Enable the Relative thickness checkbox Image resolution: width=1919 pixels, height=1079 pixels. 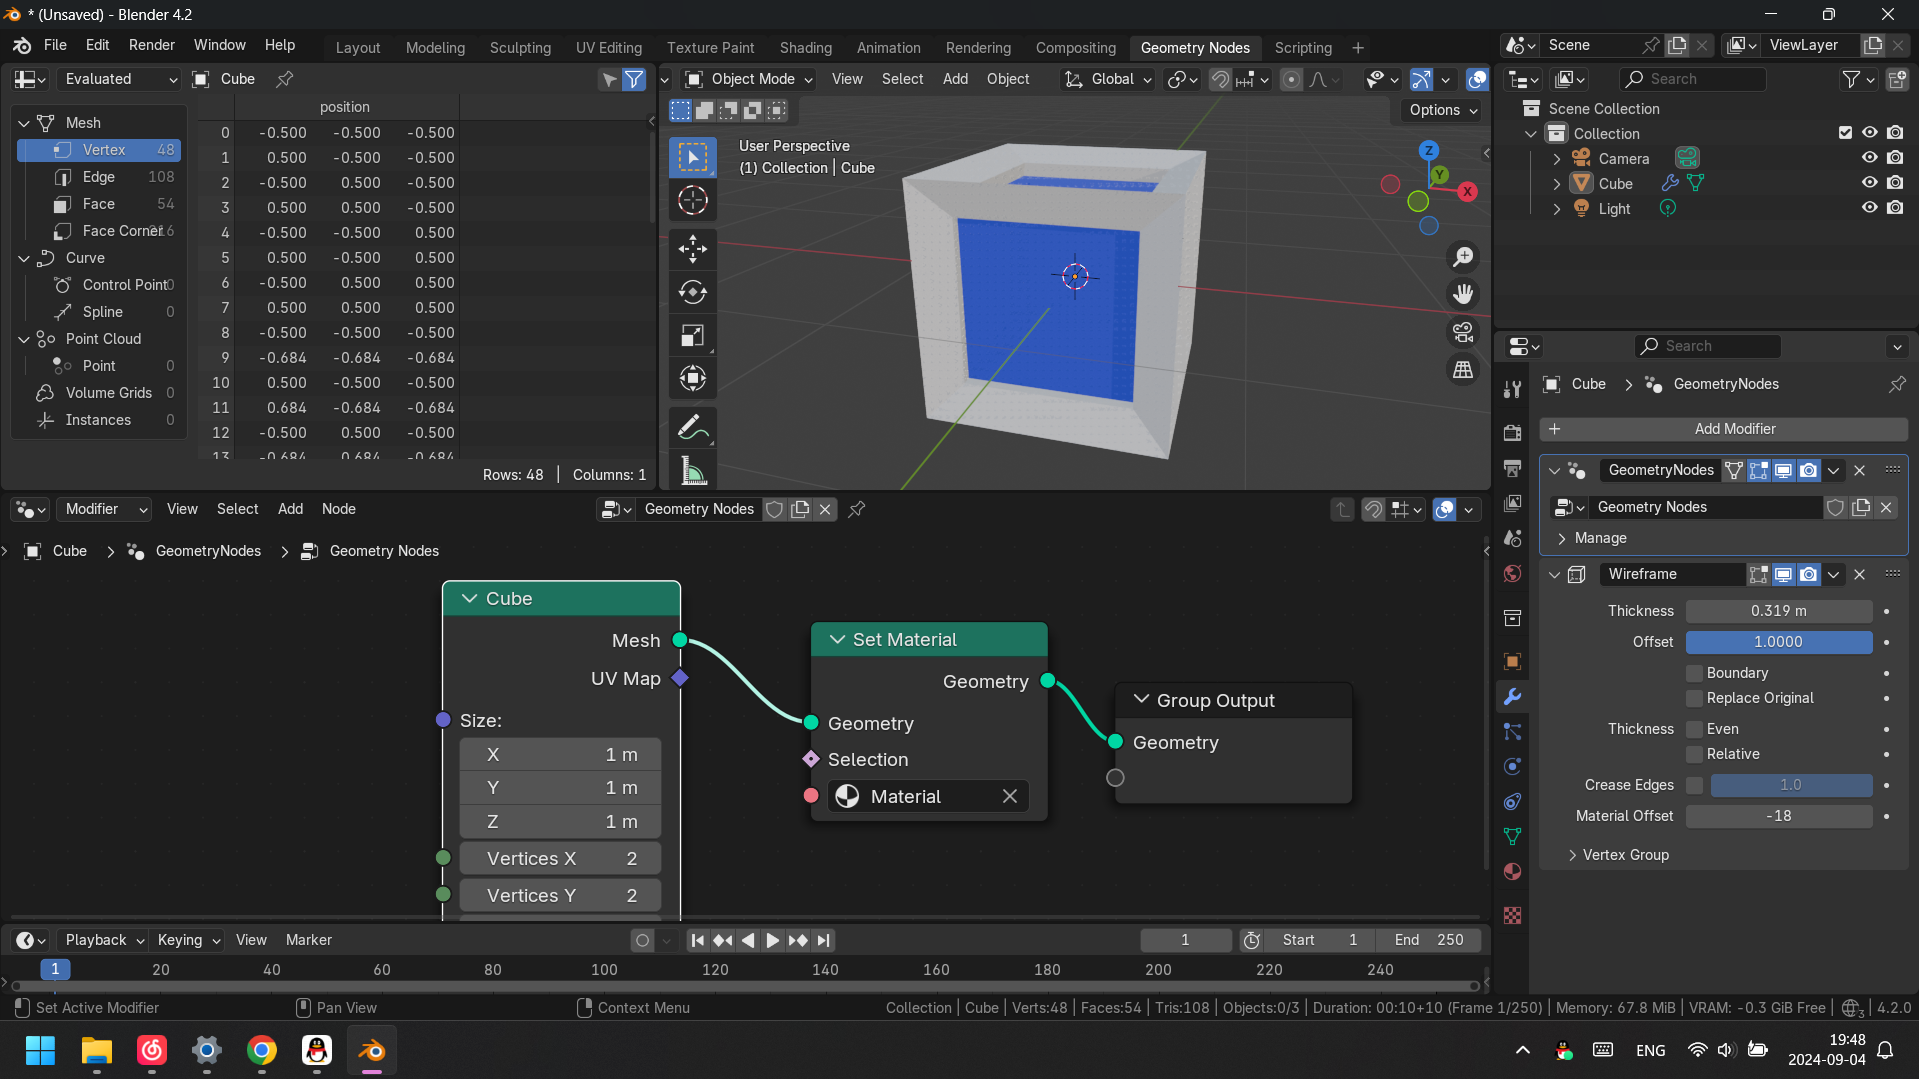coord(1694,754)
